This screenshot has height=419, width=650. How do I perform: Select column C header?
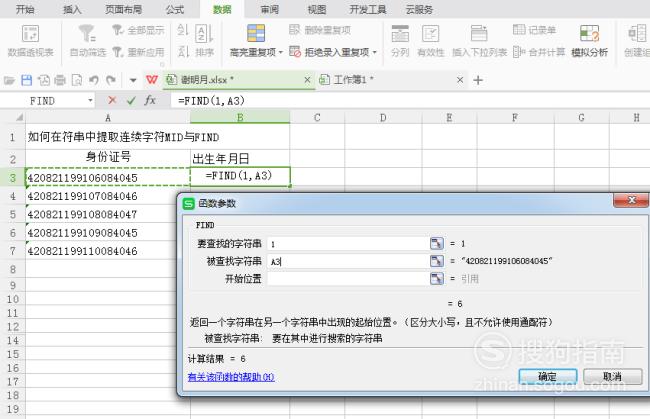(317, 118)
